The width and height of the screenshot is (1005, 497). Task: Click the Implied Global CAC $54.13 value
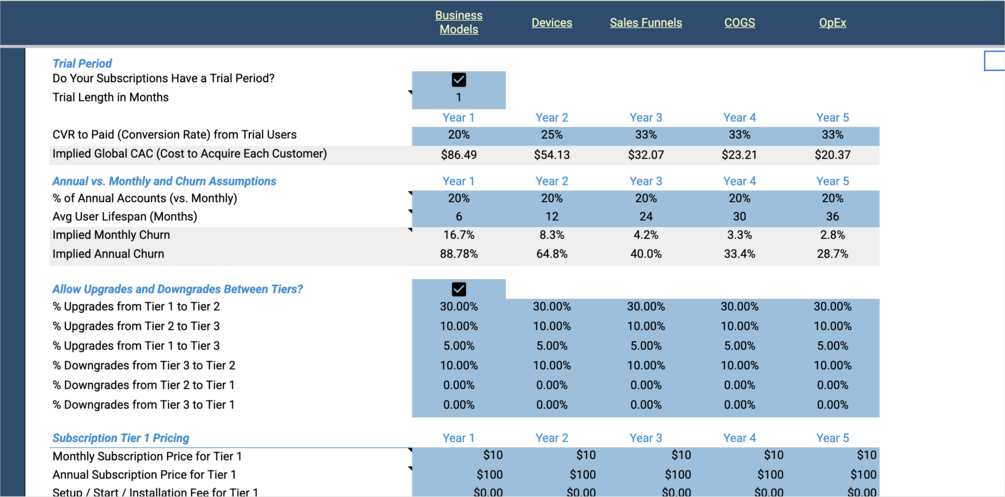pos(552,155)
